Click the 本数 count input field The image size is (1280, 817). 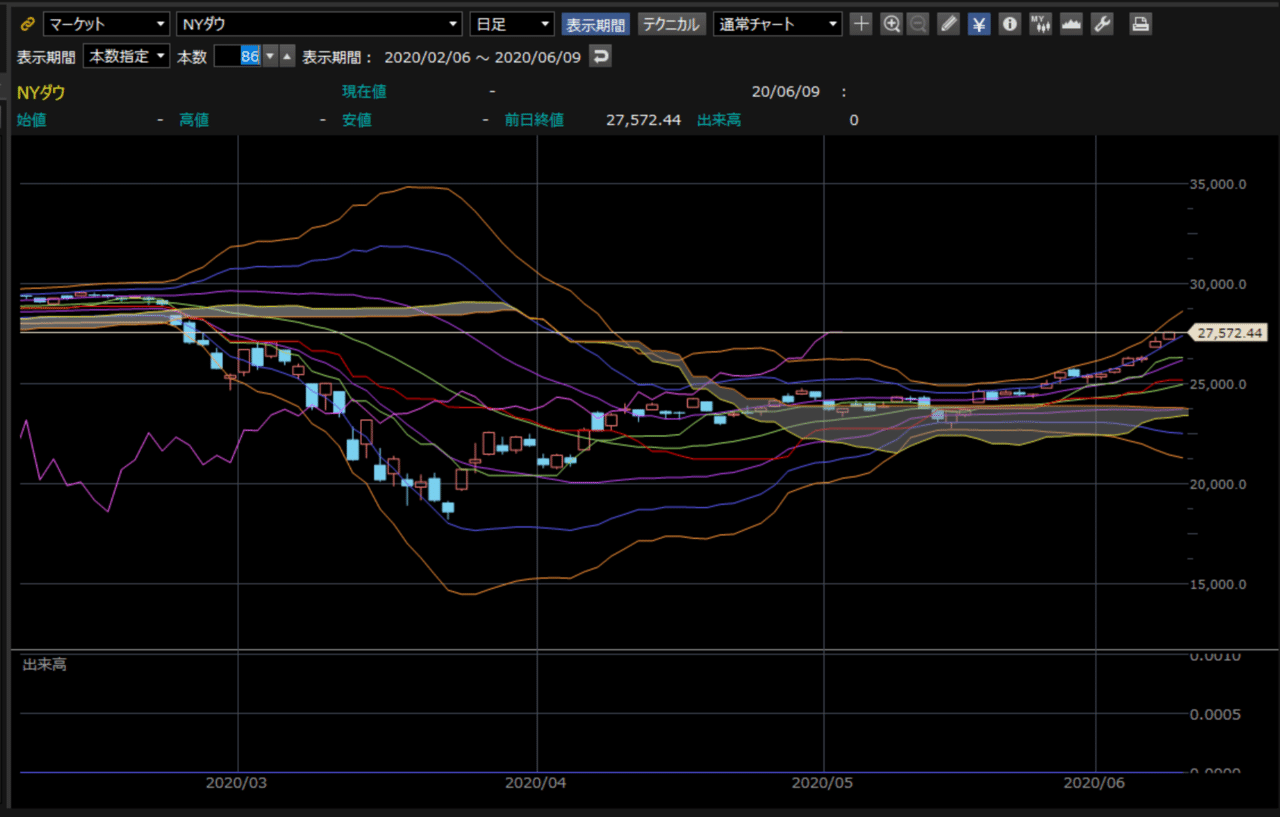click(x=238, y=57)
